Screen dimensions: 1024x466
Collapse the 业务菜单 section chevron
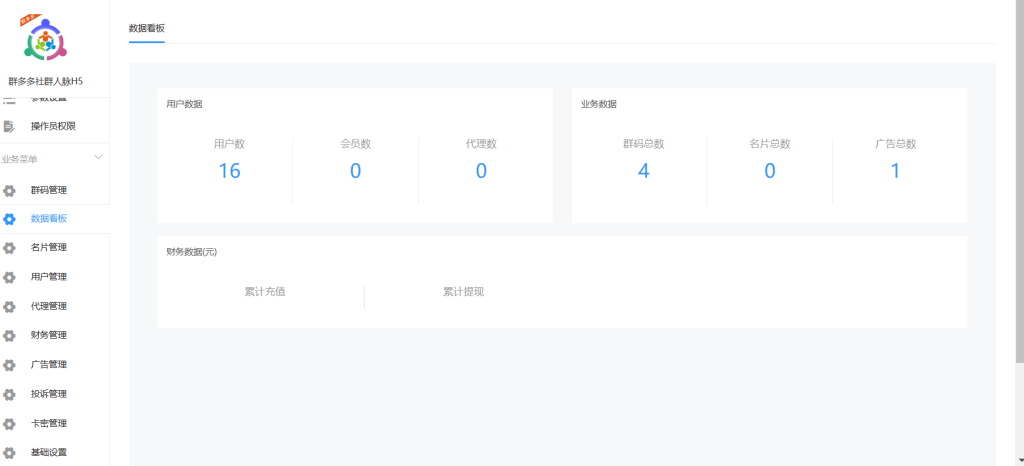point(99,157)
